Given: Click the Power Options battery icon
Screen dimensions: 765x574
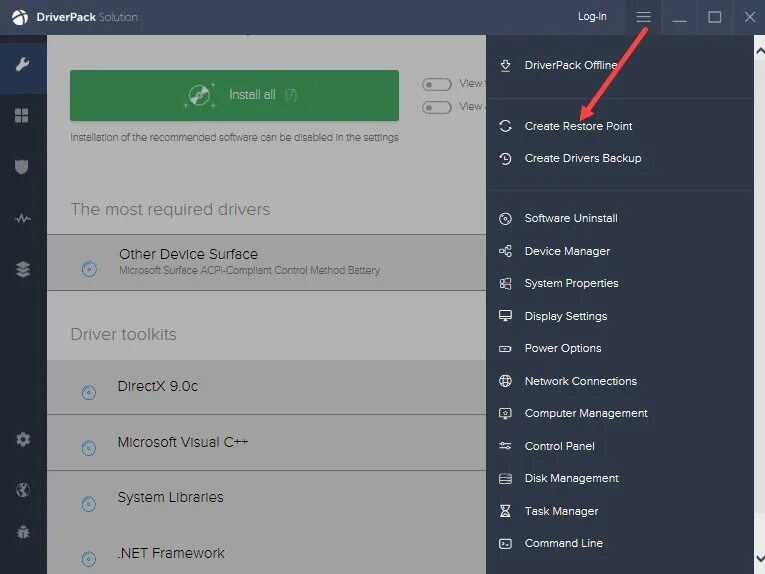Looking at the screenshot, I should 505,349.
